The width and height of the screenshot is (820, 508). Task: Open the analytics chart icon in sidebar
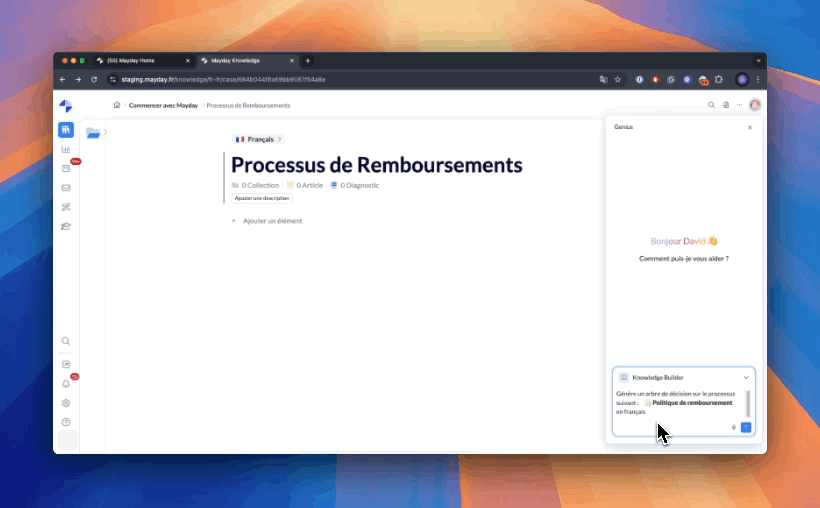(x=66, y=149)
